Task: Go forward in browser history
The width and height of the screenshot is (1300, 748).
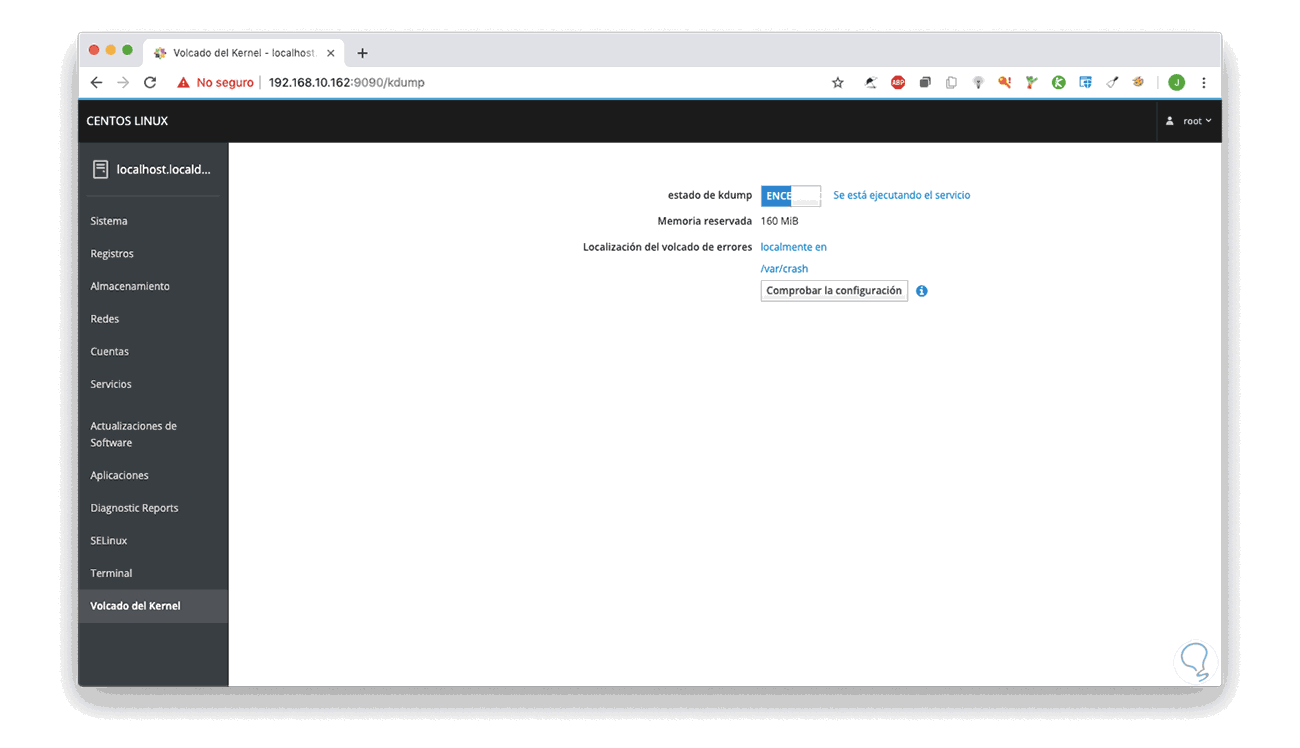Action: (x=123, y=83)
